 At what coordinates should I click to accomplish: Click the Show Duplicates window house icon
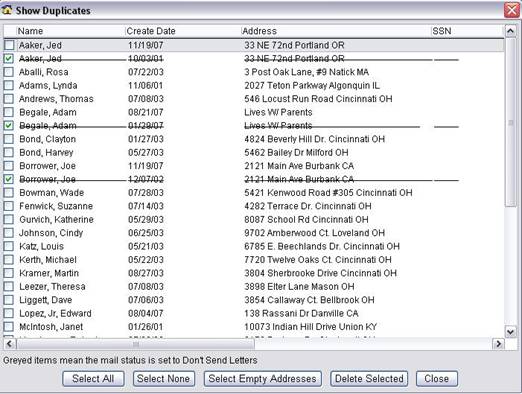tap(7, 10)
